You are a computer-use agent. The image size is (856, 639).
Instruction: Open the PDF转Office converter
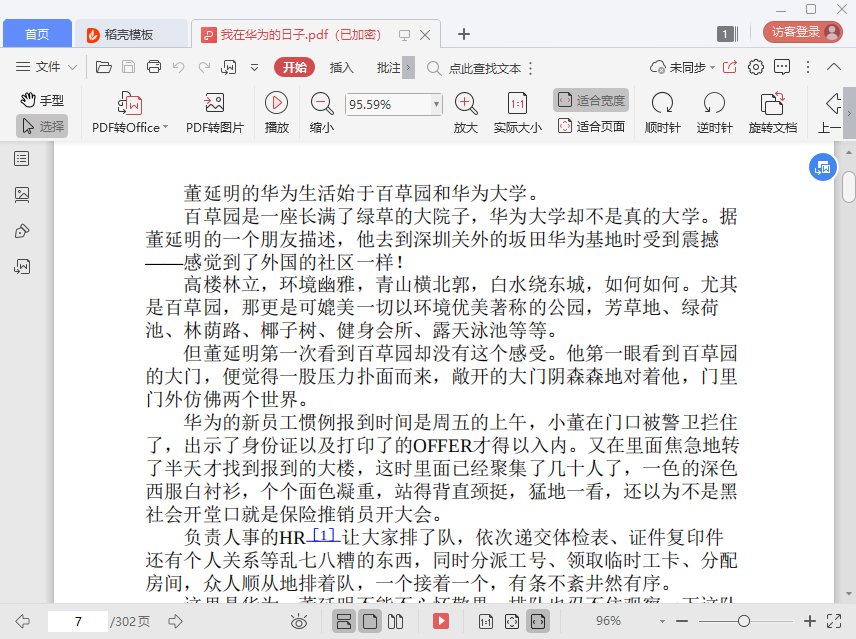point(130,113)
